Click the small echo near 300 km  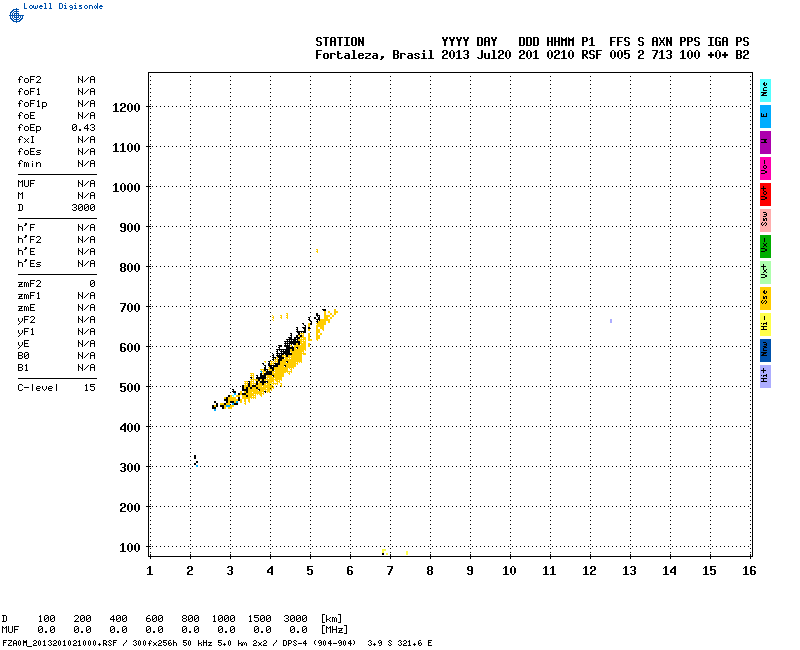coord(195,461)
